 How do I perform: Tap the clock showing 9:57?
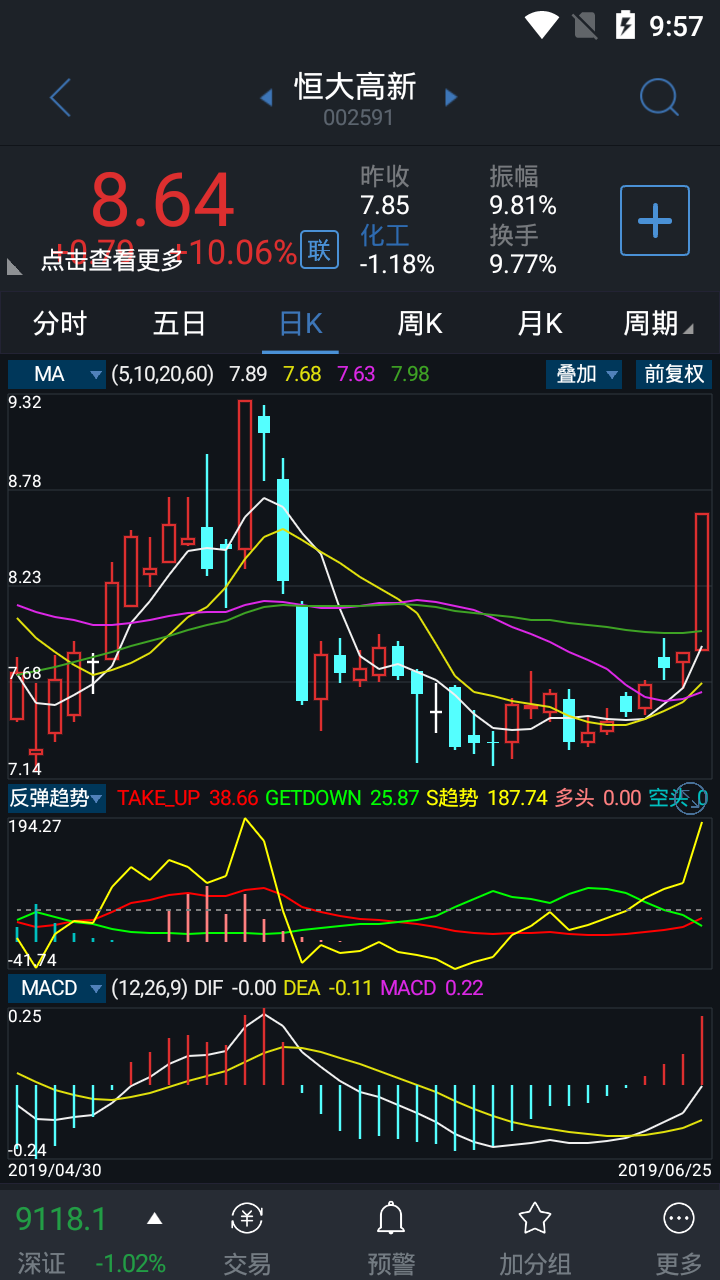677,26
